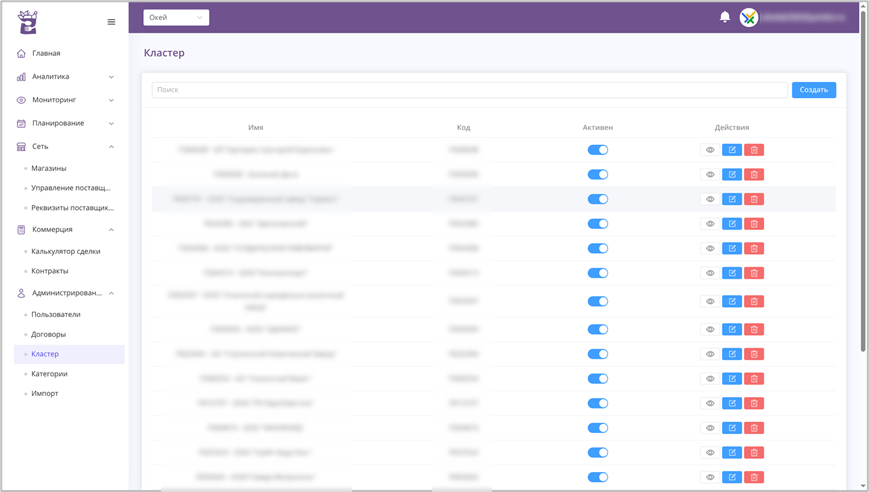This screenshot has height=492, width=869.
Task: Open Категории menu item
Action: [x=49, y=374]
